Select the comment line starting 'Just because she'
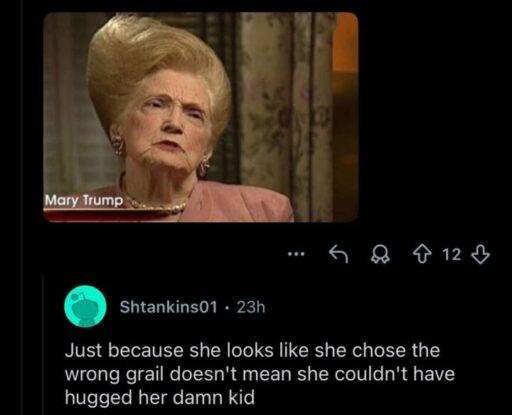 tap(252, 350)
